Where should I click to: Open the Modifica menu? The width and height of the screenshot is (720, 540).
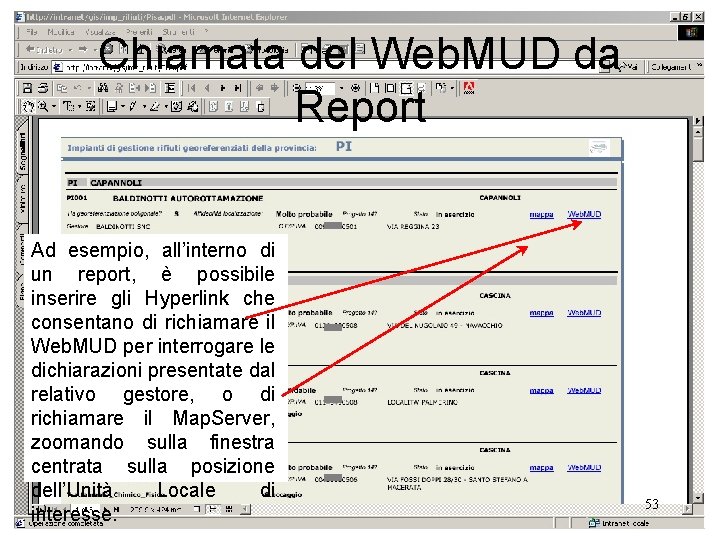(x=61, y=32)
